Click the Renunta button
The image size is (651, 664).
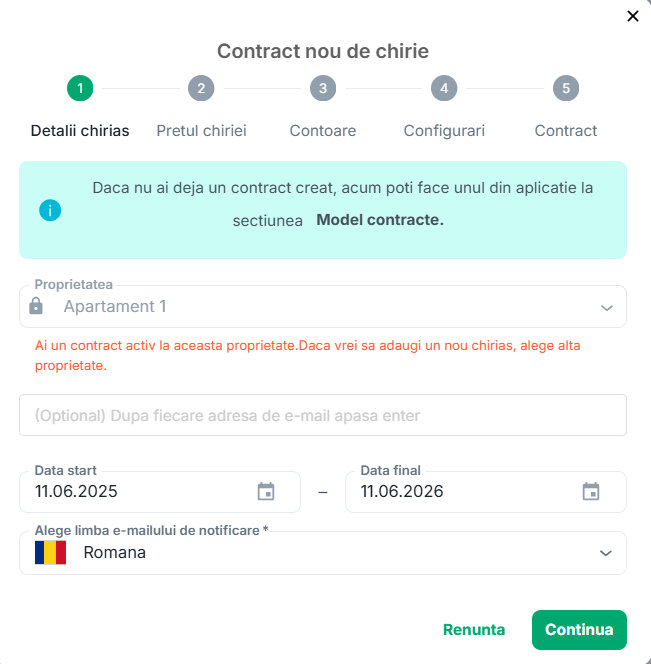pos(474,630)
